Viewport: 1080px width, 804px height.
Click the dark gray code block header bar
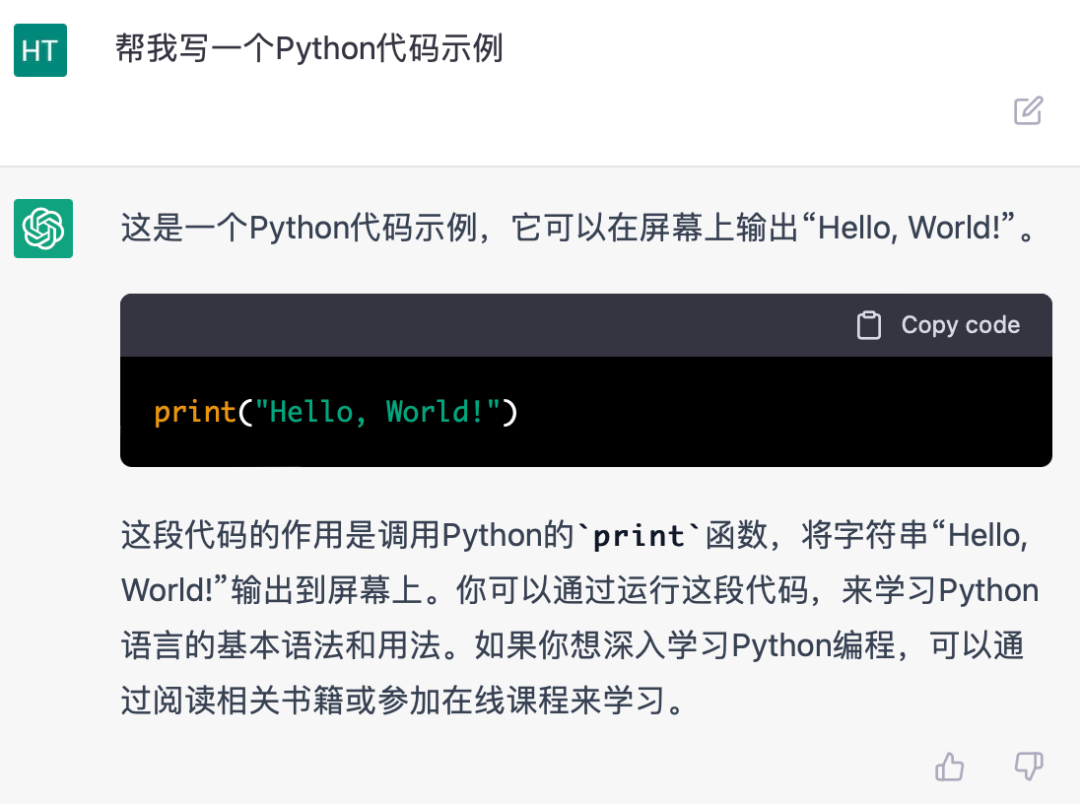(480, 326)
